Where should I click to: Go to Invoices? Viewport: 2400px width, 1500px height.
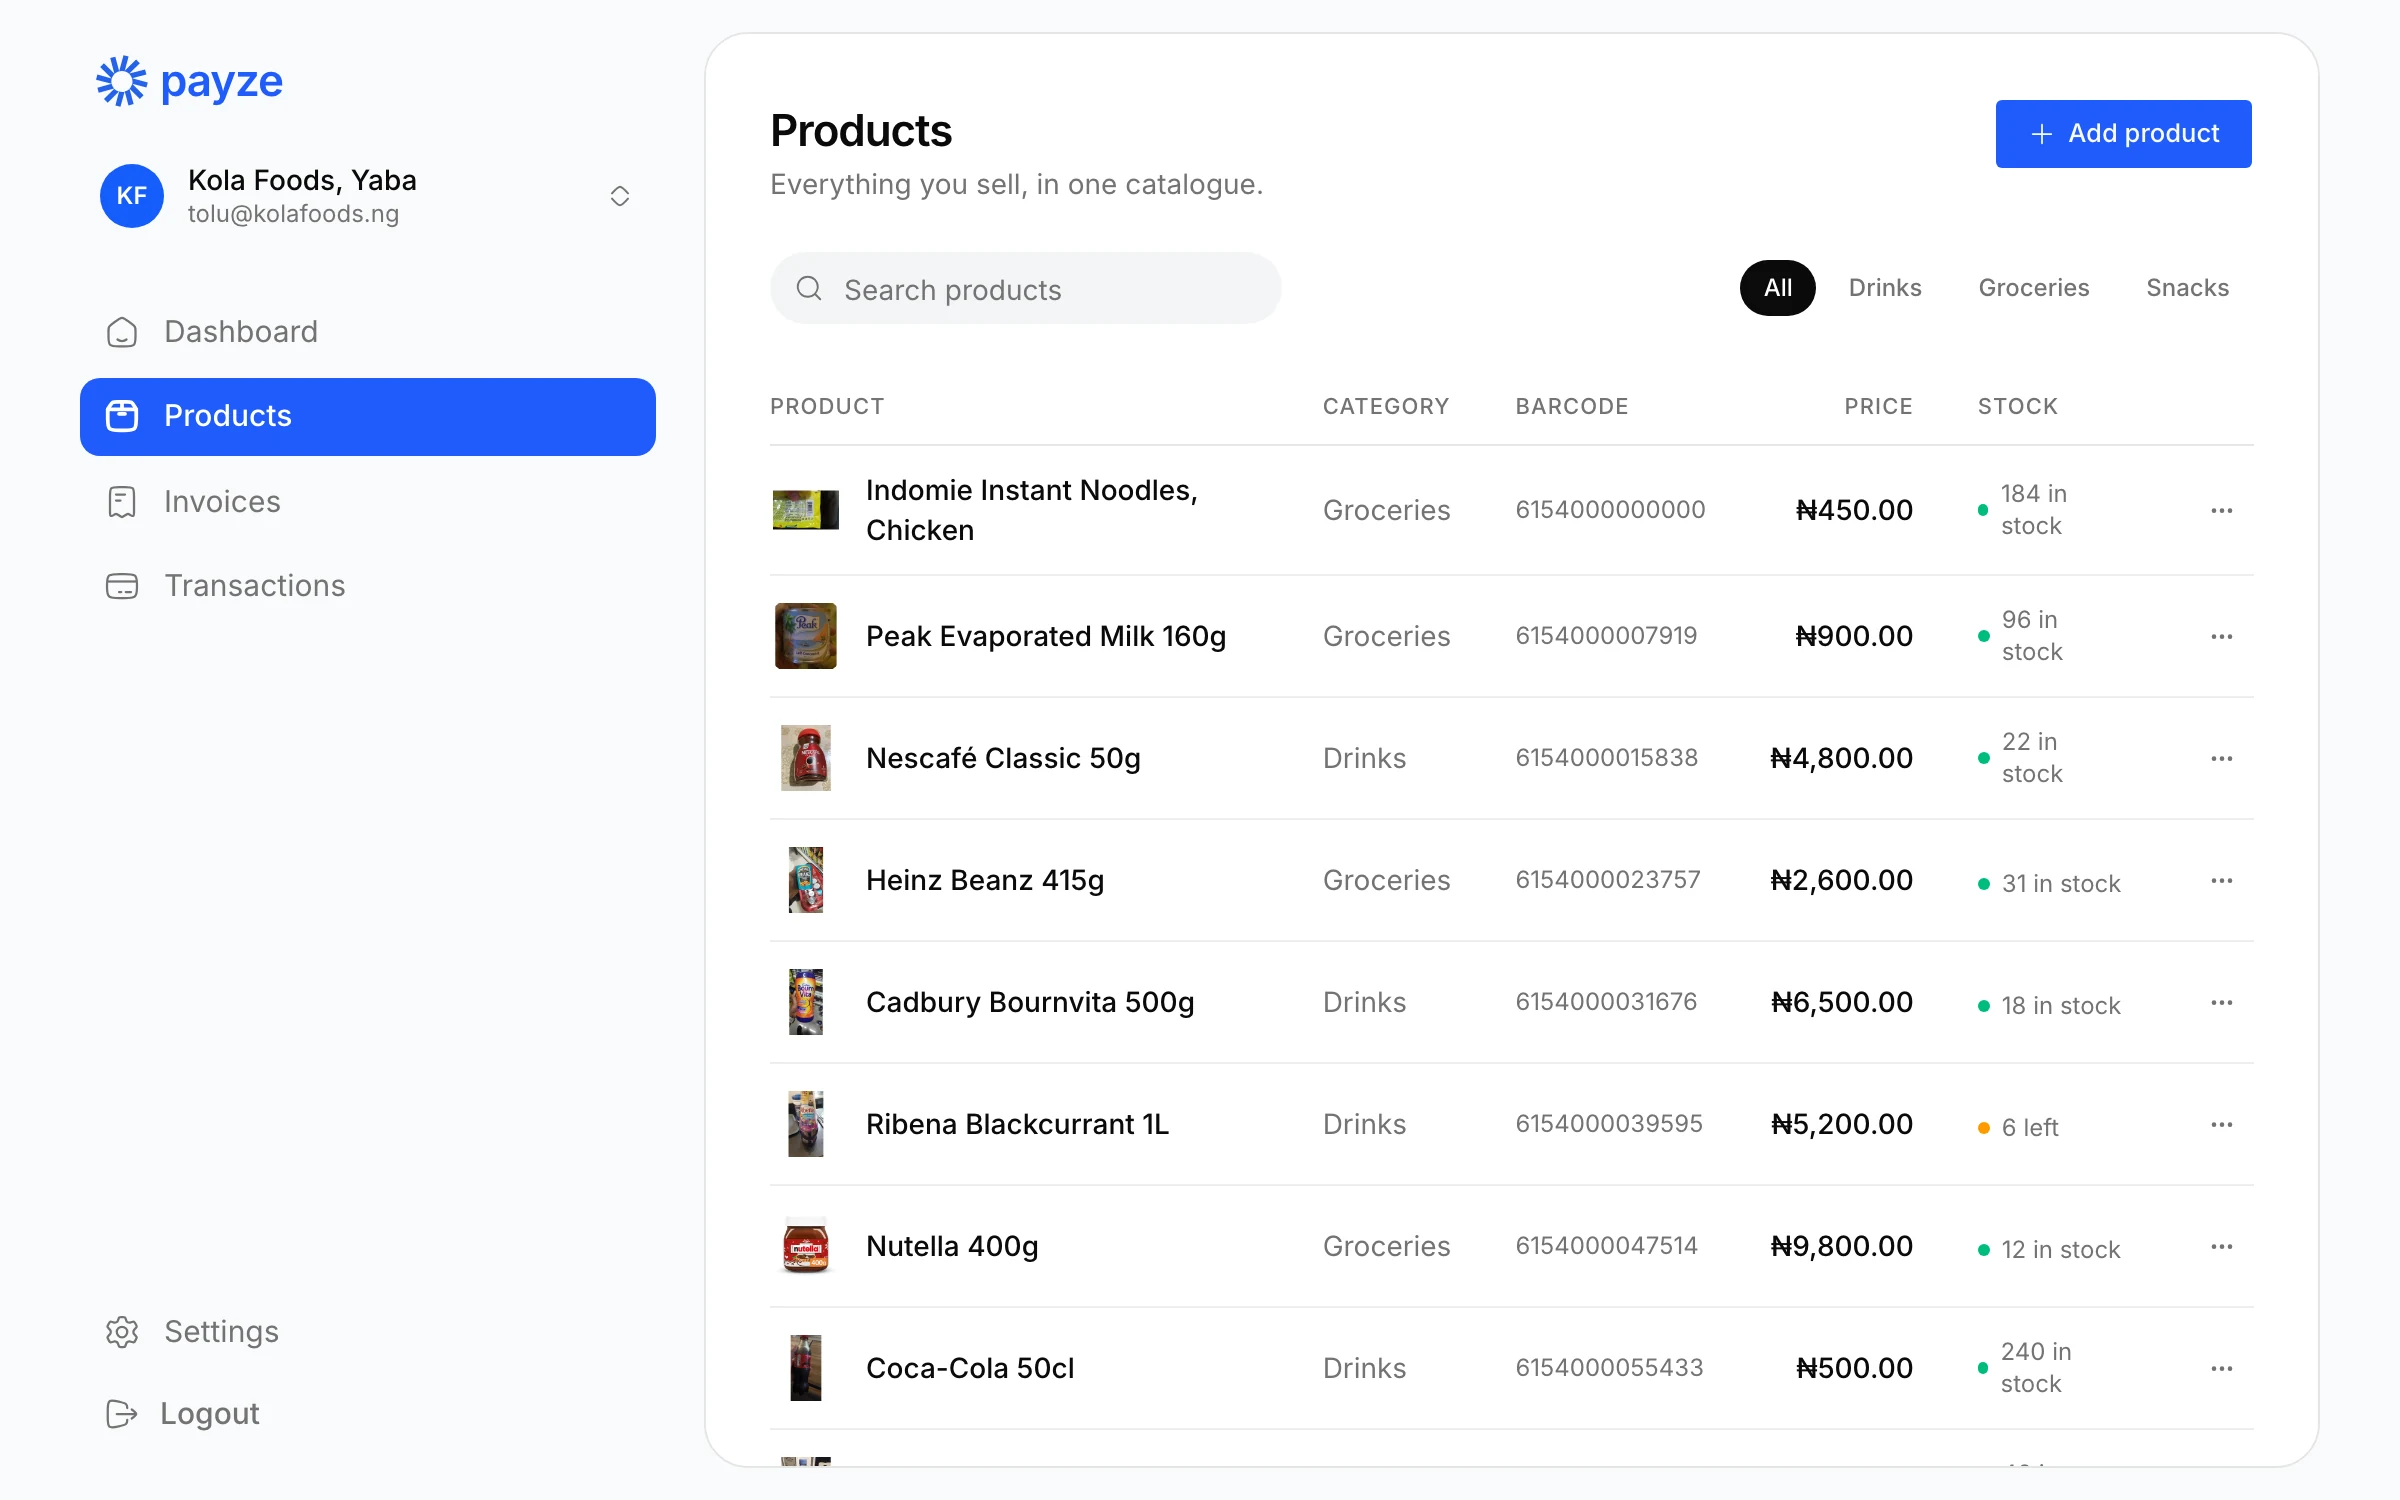tap(368, 502)
